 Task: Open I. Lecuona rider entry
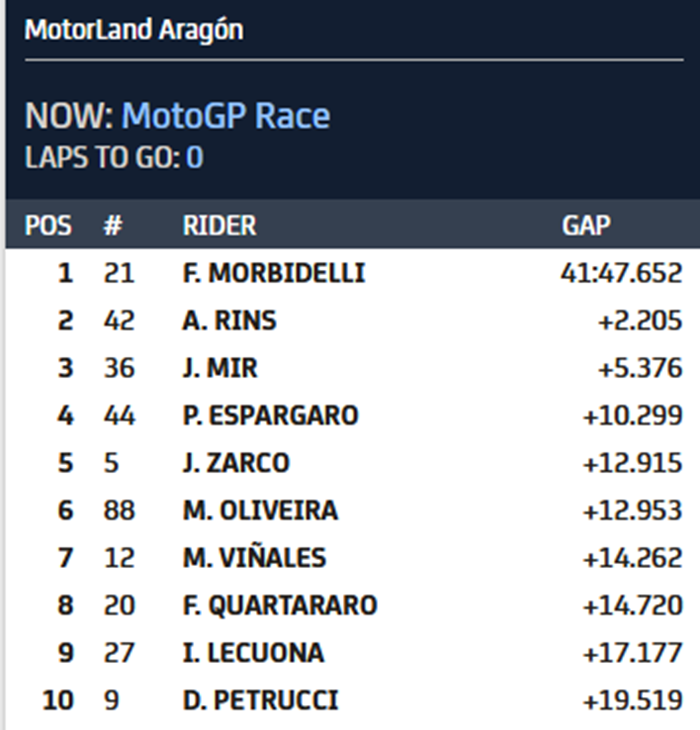pos(253,653)
